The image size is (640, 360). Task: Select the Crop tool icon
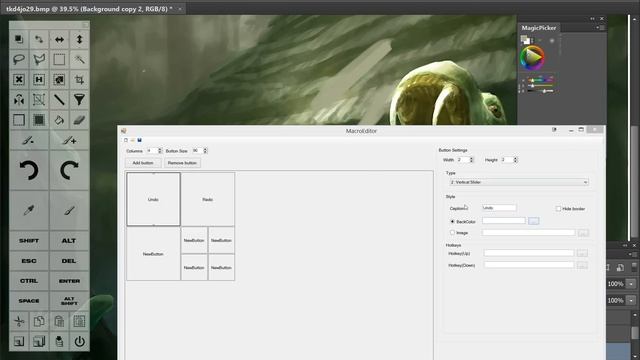79,80
